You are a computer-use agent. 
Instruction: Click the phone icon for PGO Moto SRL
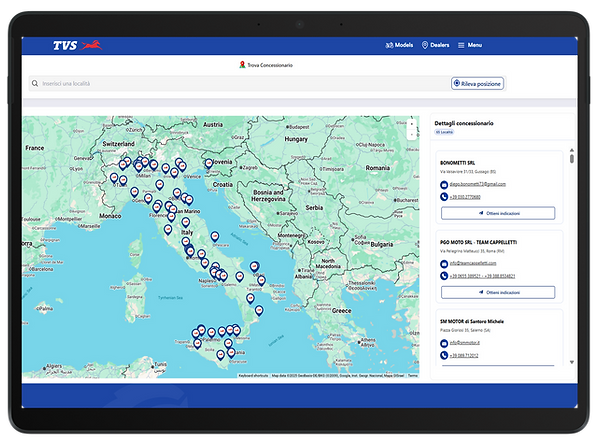444,276
